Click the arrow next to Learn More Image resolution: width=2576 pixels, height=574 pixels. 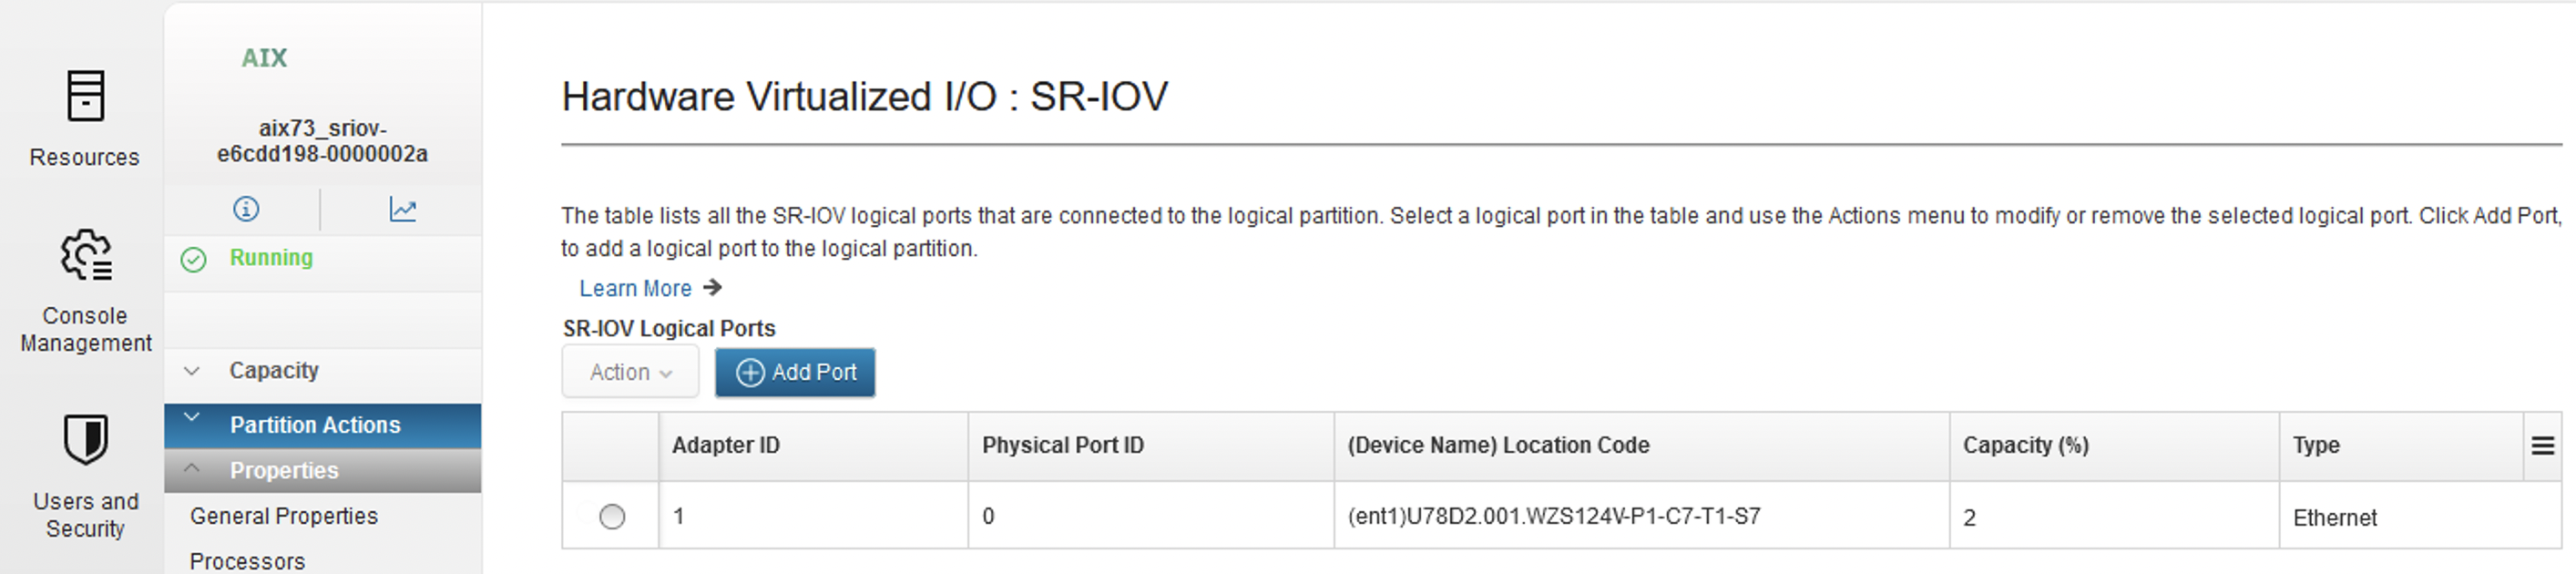click(x=712, y=288)
